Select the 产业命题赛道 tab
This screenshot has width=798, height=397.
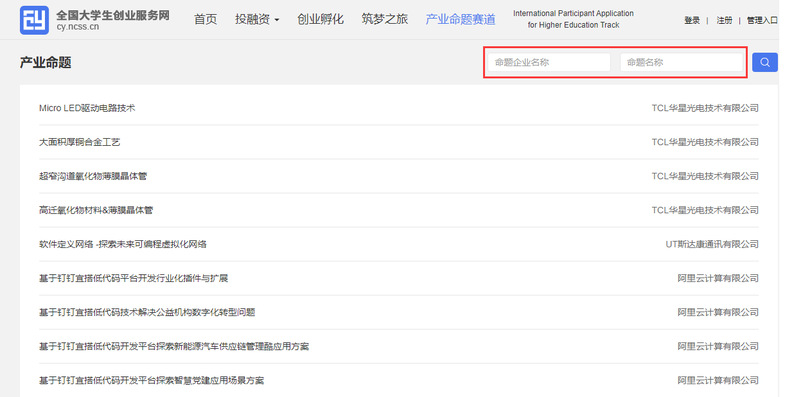(460, 20)
